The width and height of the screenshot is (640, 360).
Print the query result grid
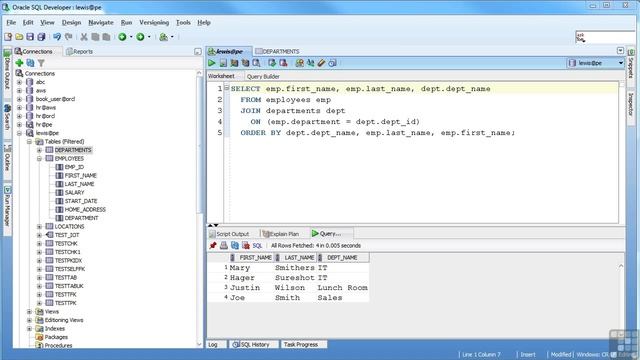click(x=224, y=245)
